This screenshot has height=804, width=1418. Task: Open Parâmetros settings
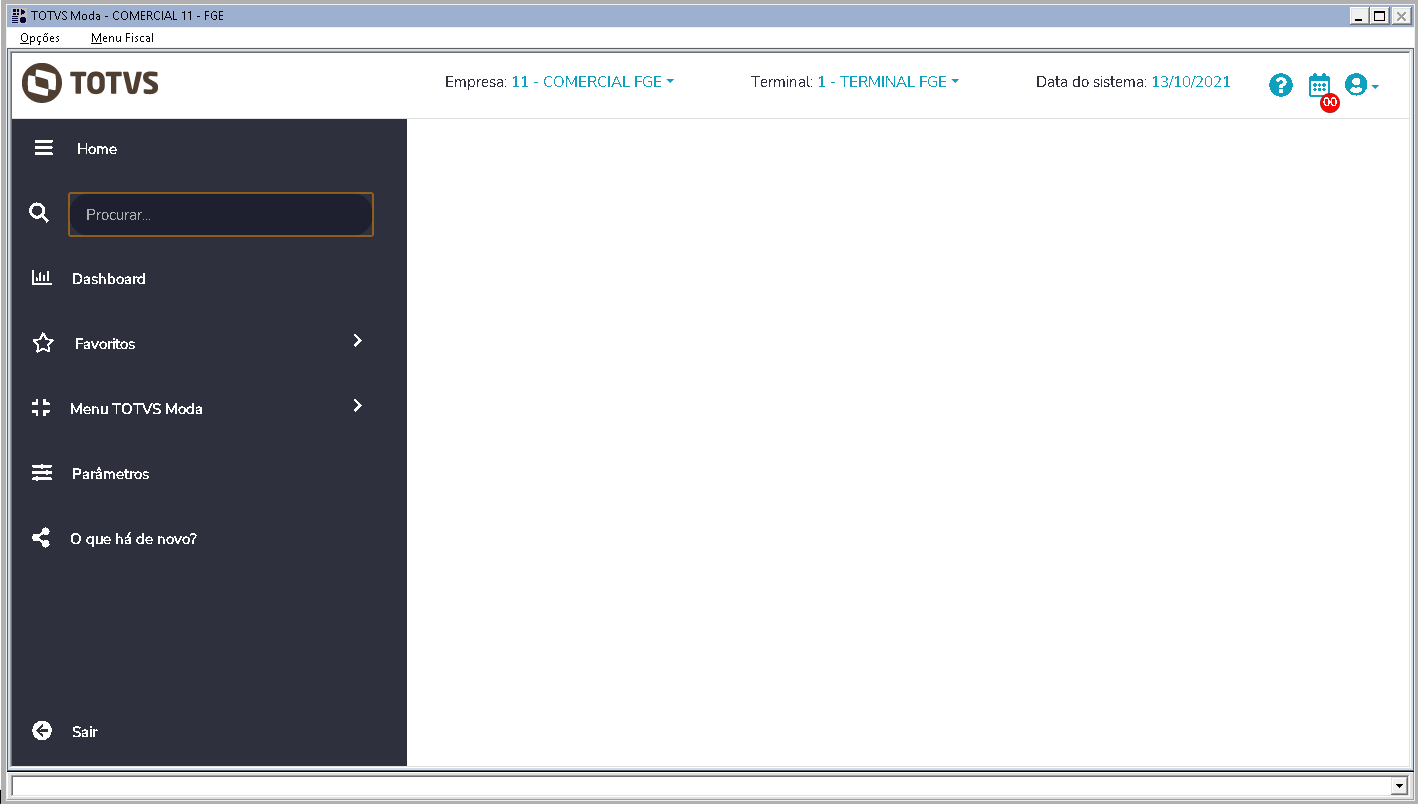111,474
